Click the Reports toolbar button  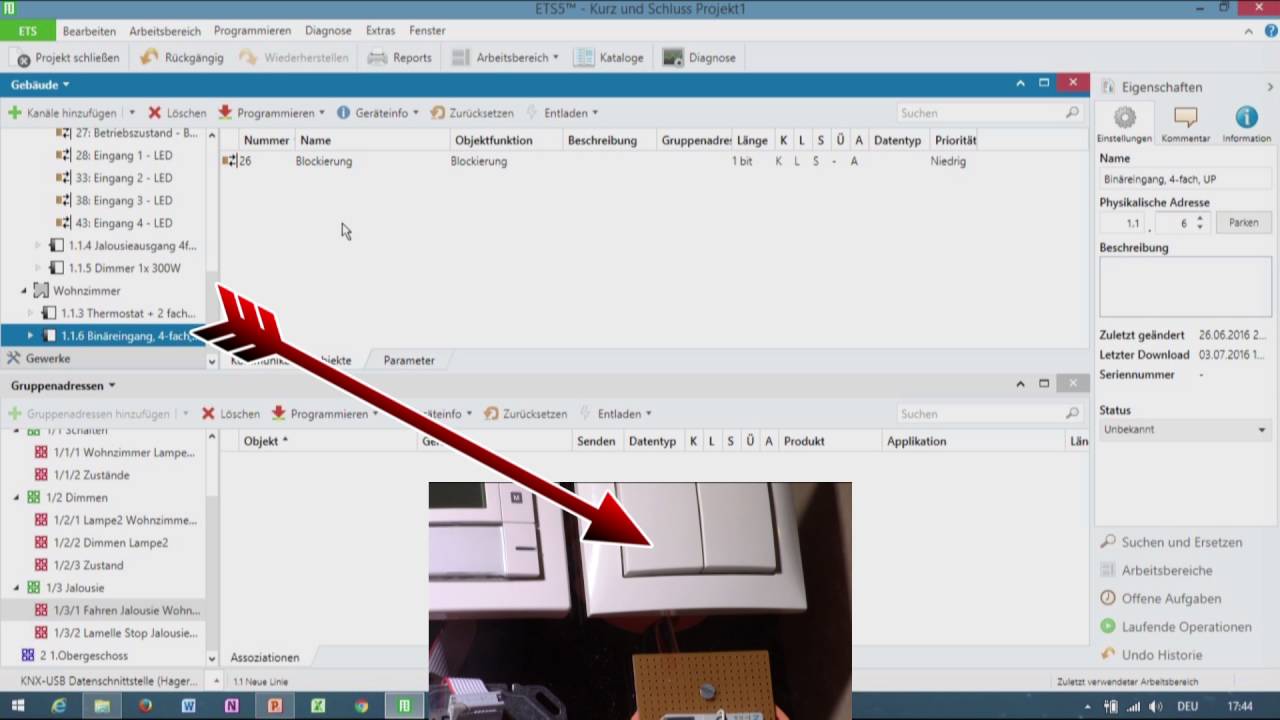coord(400,58)
